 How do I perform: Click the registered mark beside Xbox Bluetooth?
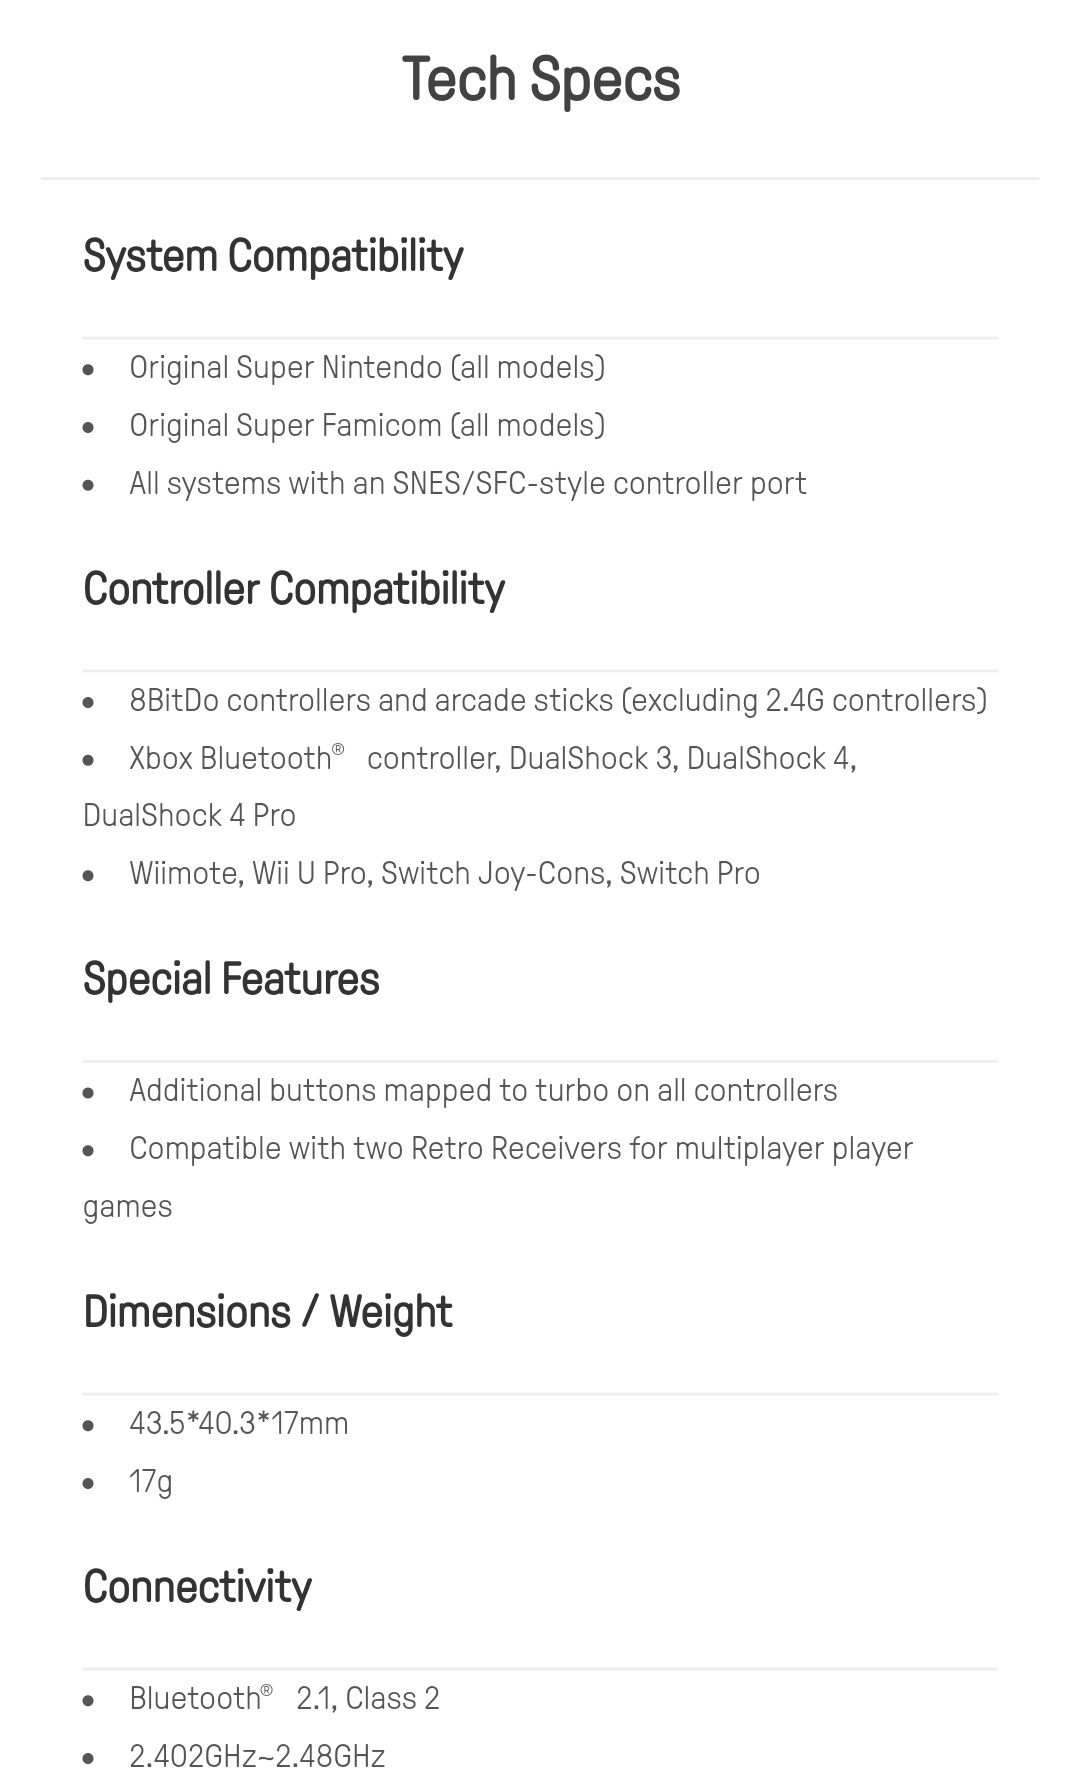click(x=338, y=749)
